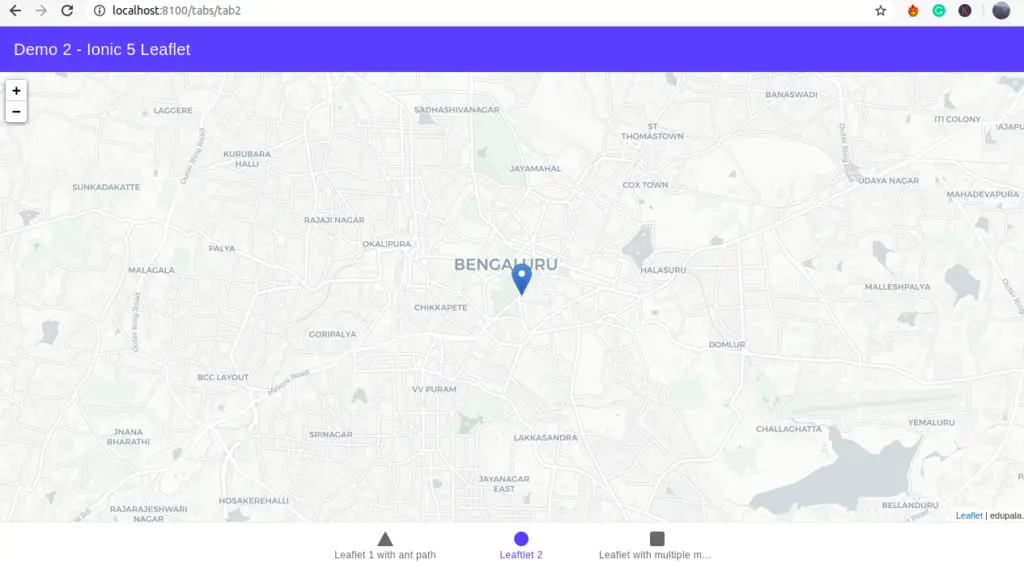This screenshot has height=568, width=1024.
Task: Click the JAYAMAHAL map label
Action: [x=535, y=168]
